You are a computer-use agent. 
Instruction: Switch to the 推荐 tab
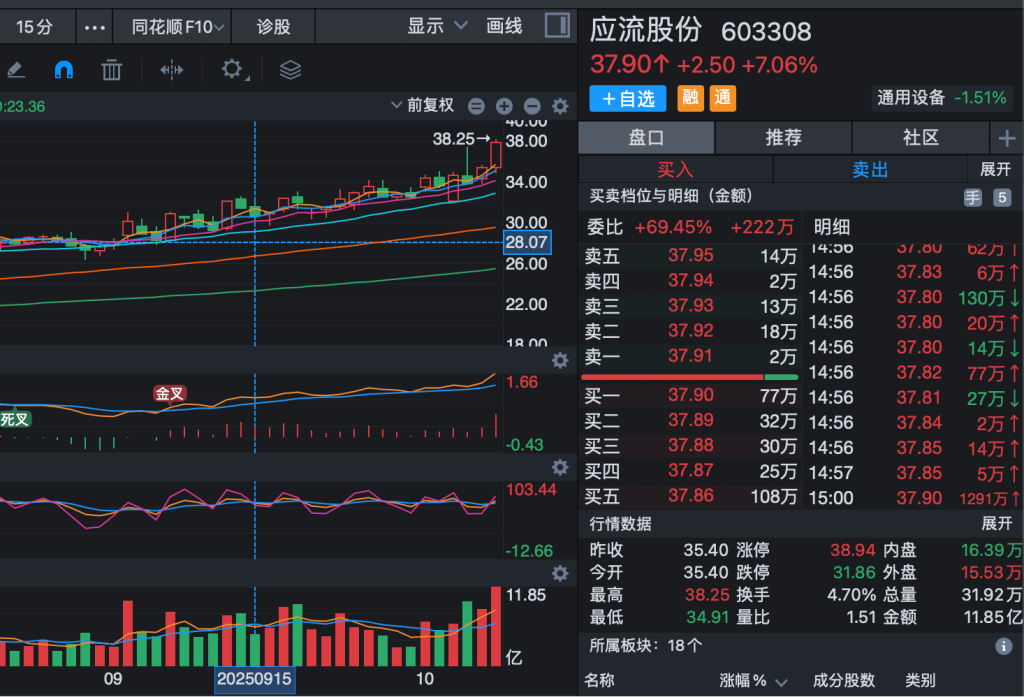coord(783,138)
